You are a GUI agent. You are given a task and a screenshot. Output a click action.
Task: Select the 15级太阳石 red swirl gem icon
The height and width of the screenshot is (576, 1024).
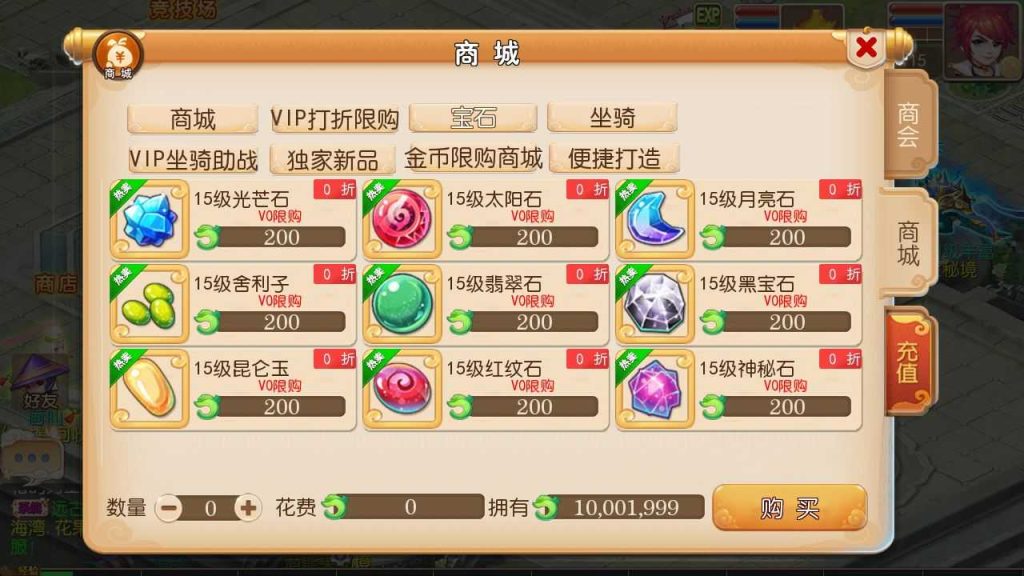pyautogui.click(x=402, y=219)
